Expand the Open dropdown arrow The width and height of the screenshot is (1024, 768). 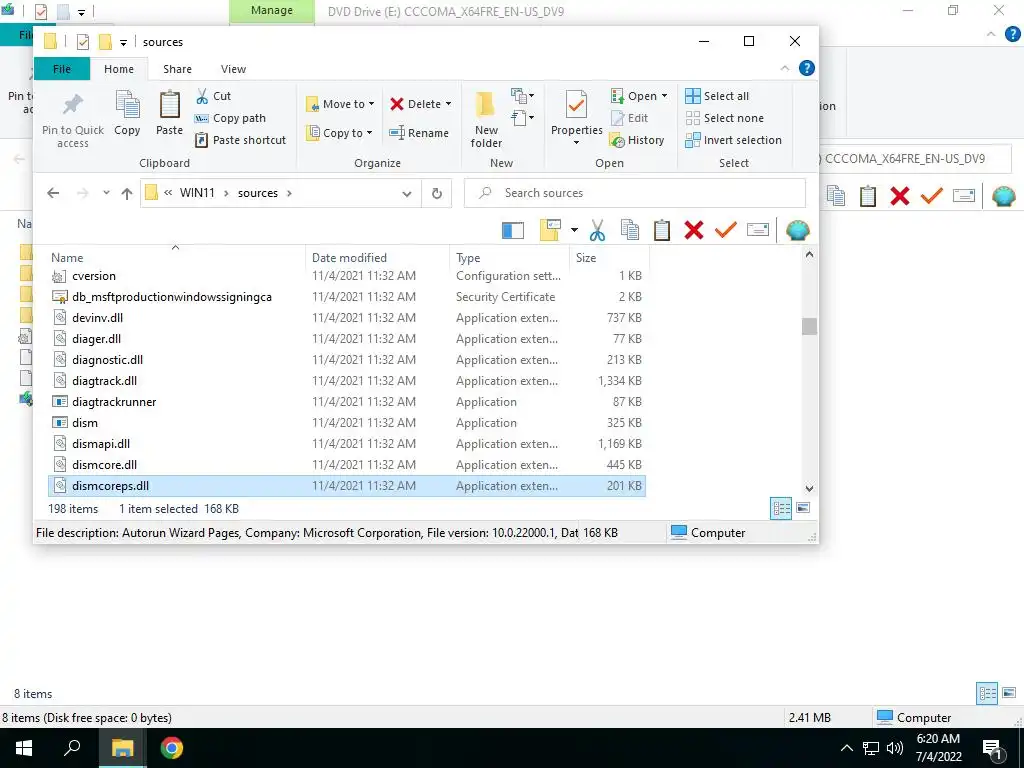664,96
